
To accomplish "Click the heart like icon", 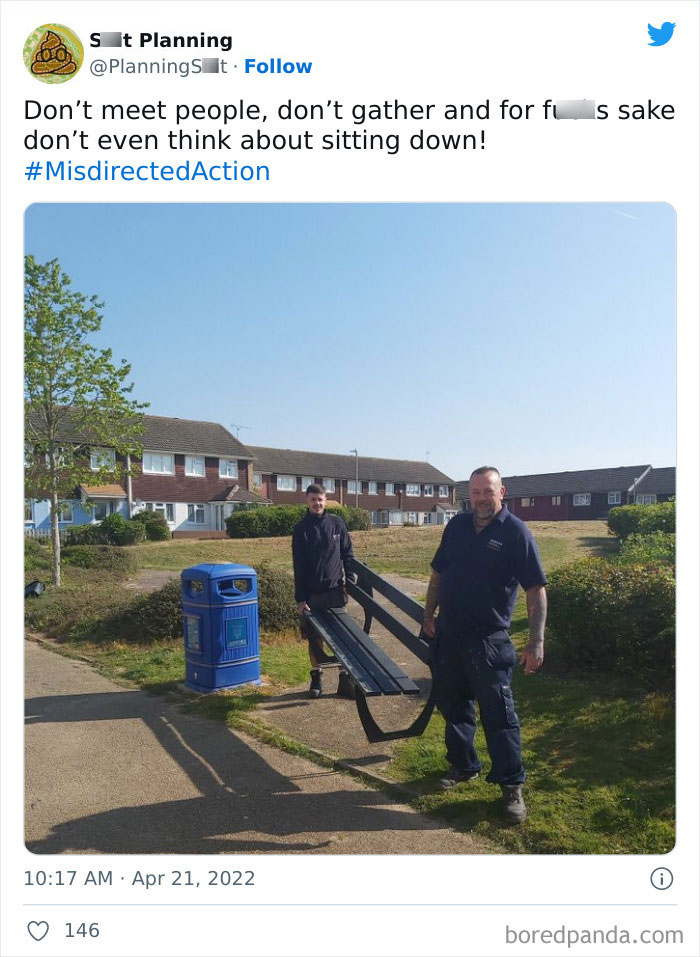I will (38, 931).
